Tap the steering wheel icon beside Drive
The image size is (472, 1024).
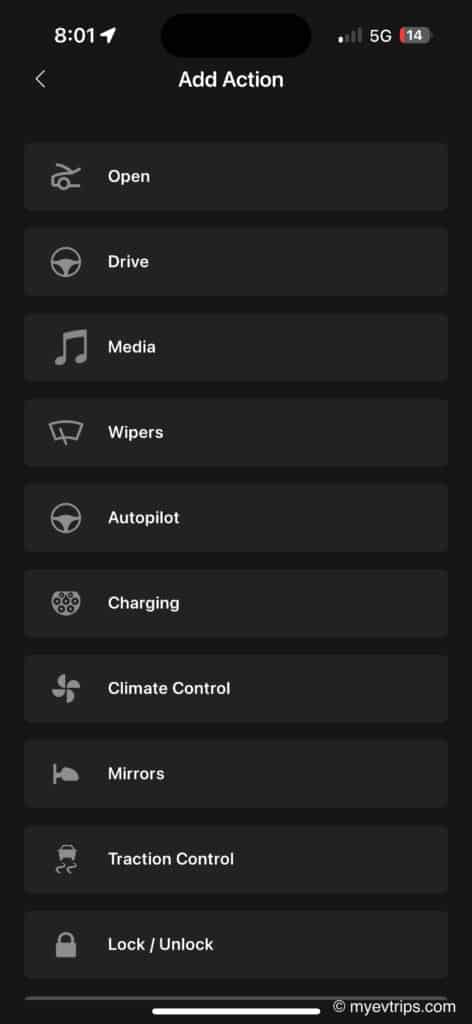(66, 262)
